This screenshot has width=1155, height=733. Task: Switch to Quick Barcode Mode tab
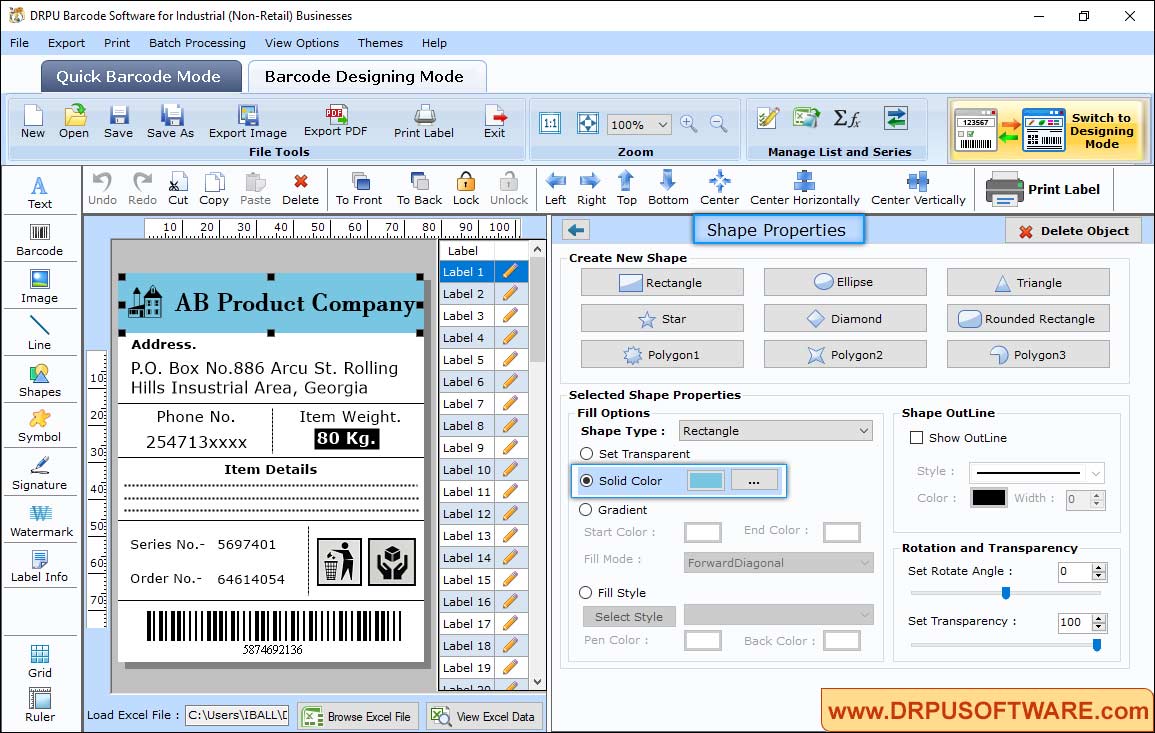point(141,77)
